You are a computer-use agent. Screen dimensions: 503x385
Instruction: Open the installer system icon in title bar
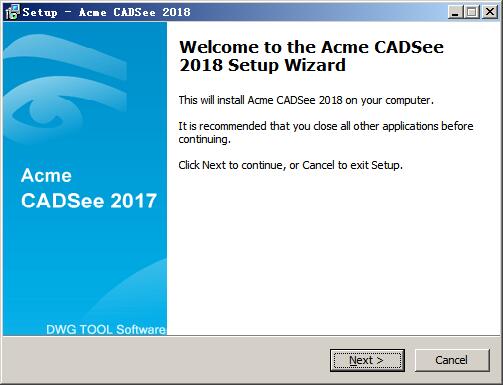pyautogui.click(x=12, y=12)
